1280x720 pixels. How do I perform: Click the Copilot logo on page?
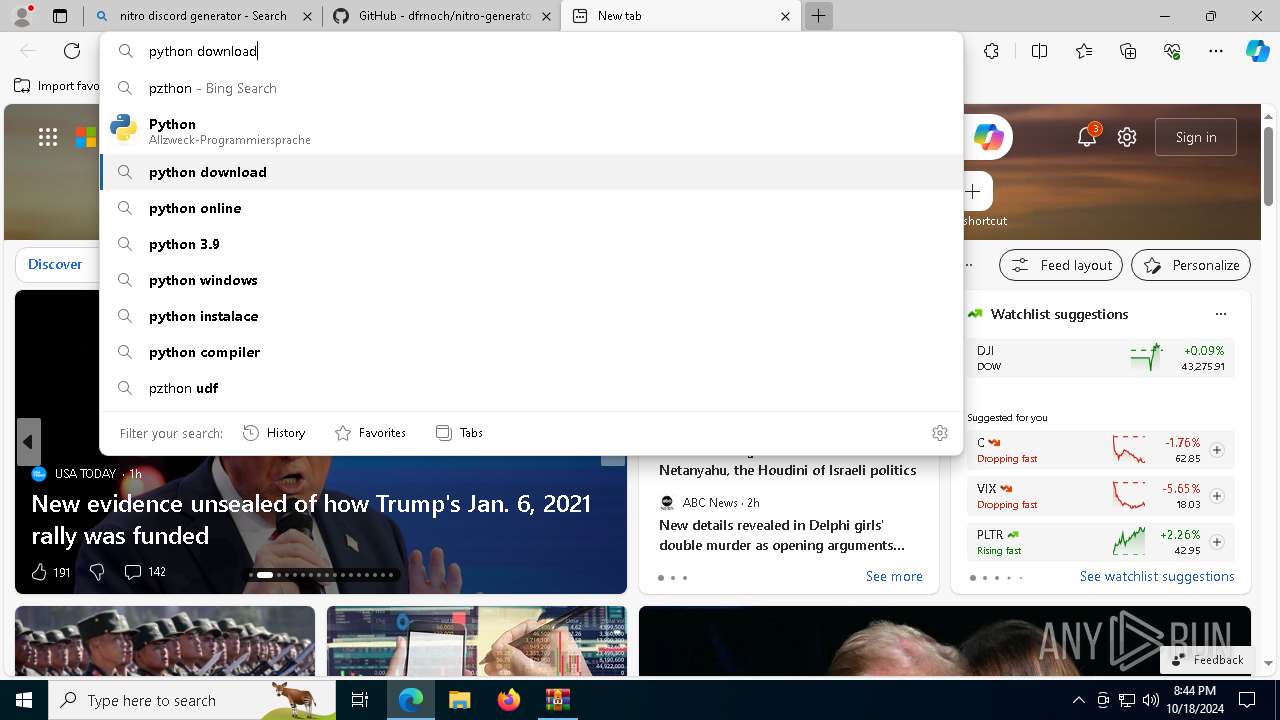pos(988,137)
